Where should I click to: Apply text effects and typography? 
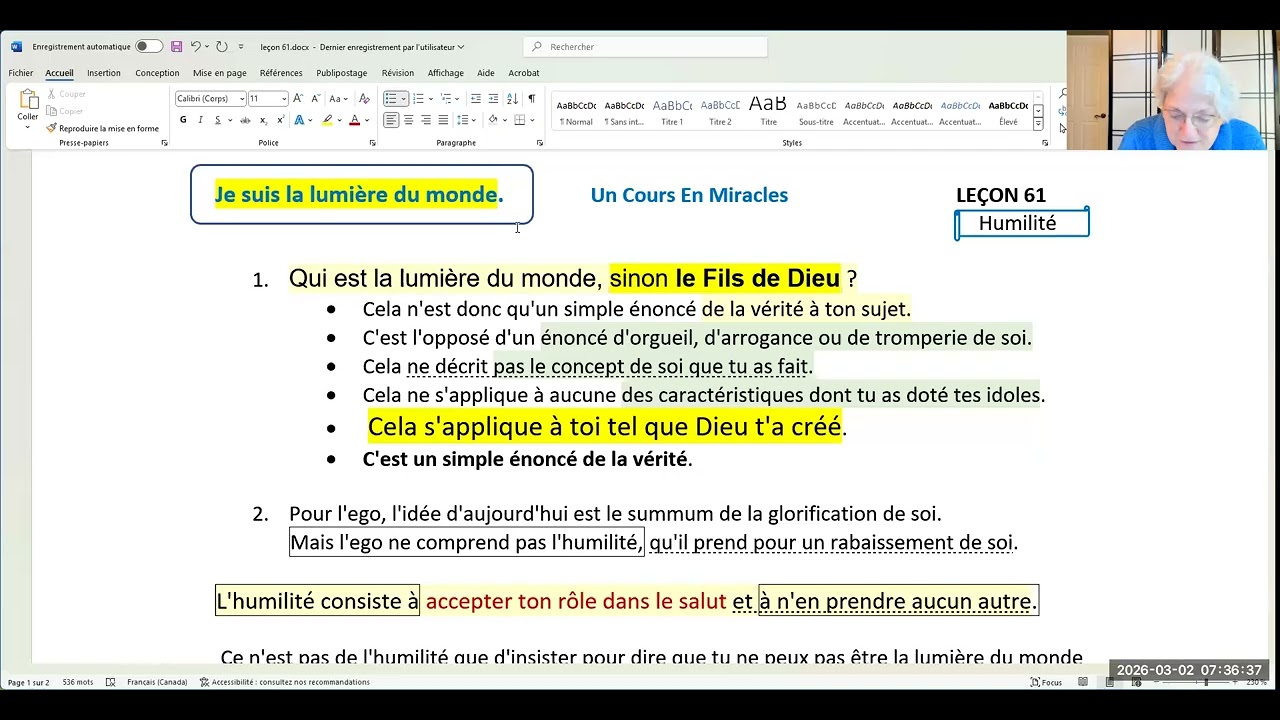click(298, 120)
